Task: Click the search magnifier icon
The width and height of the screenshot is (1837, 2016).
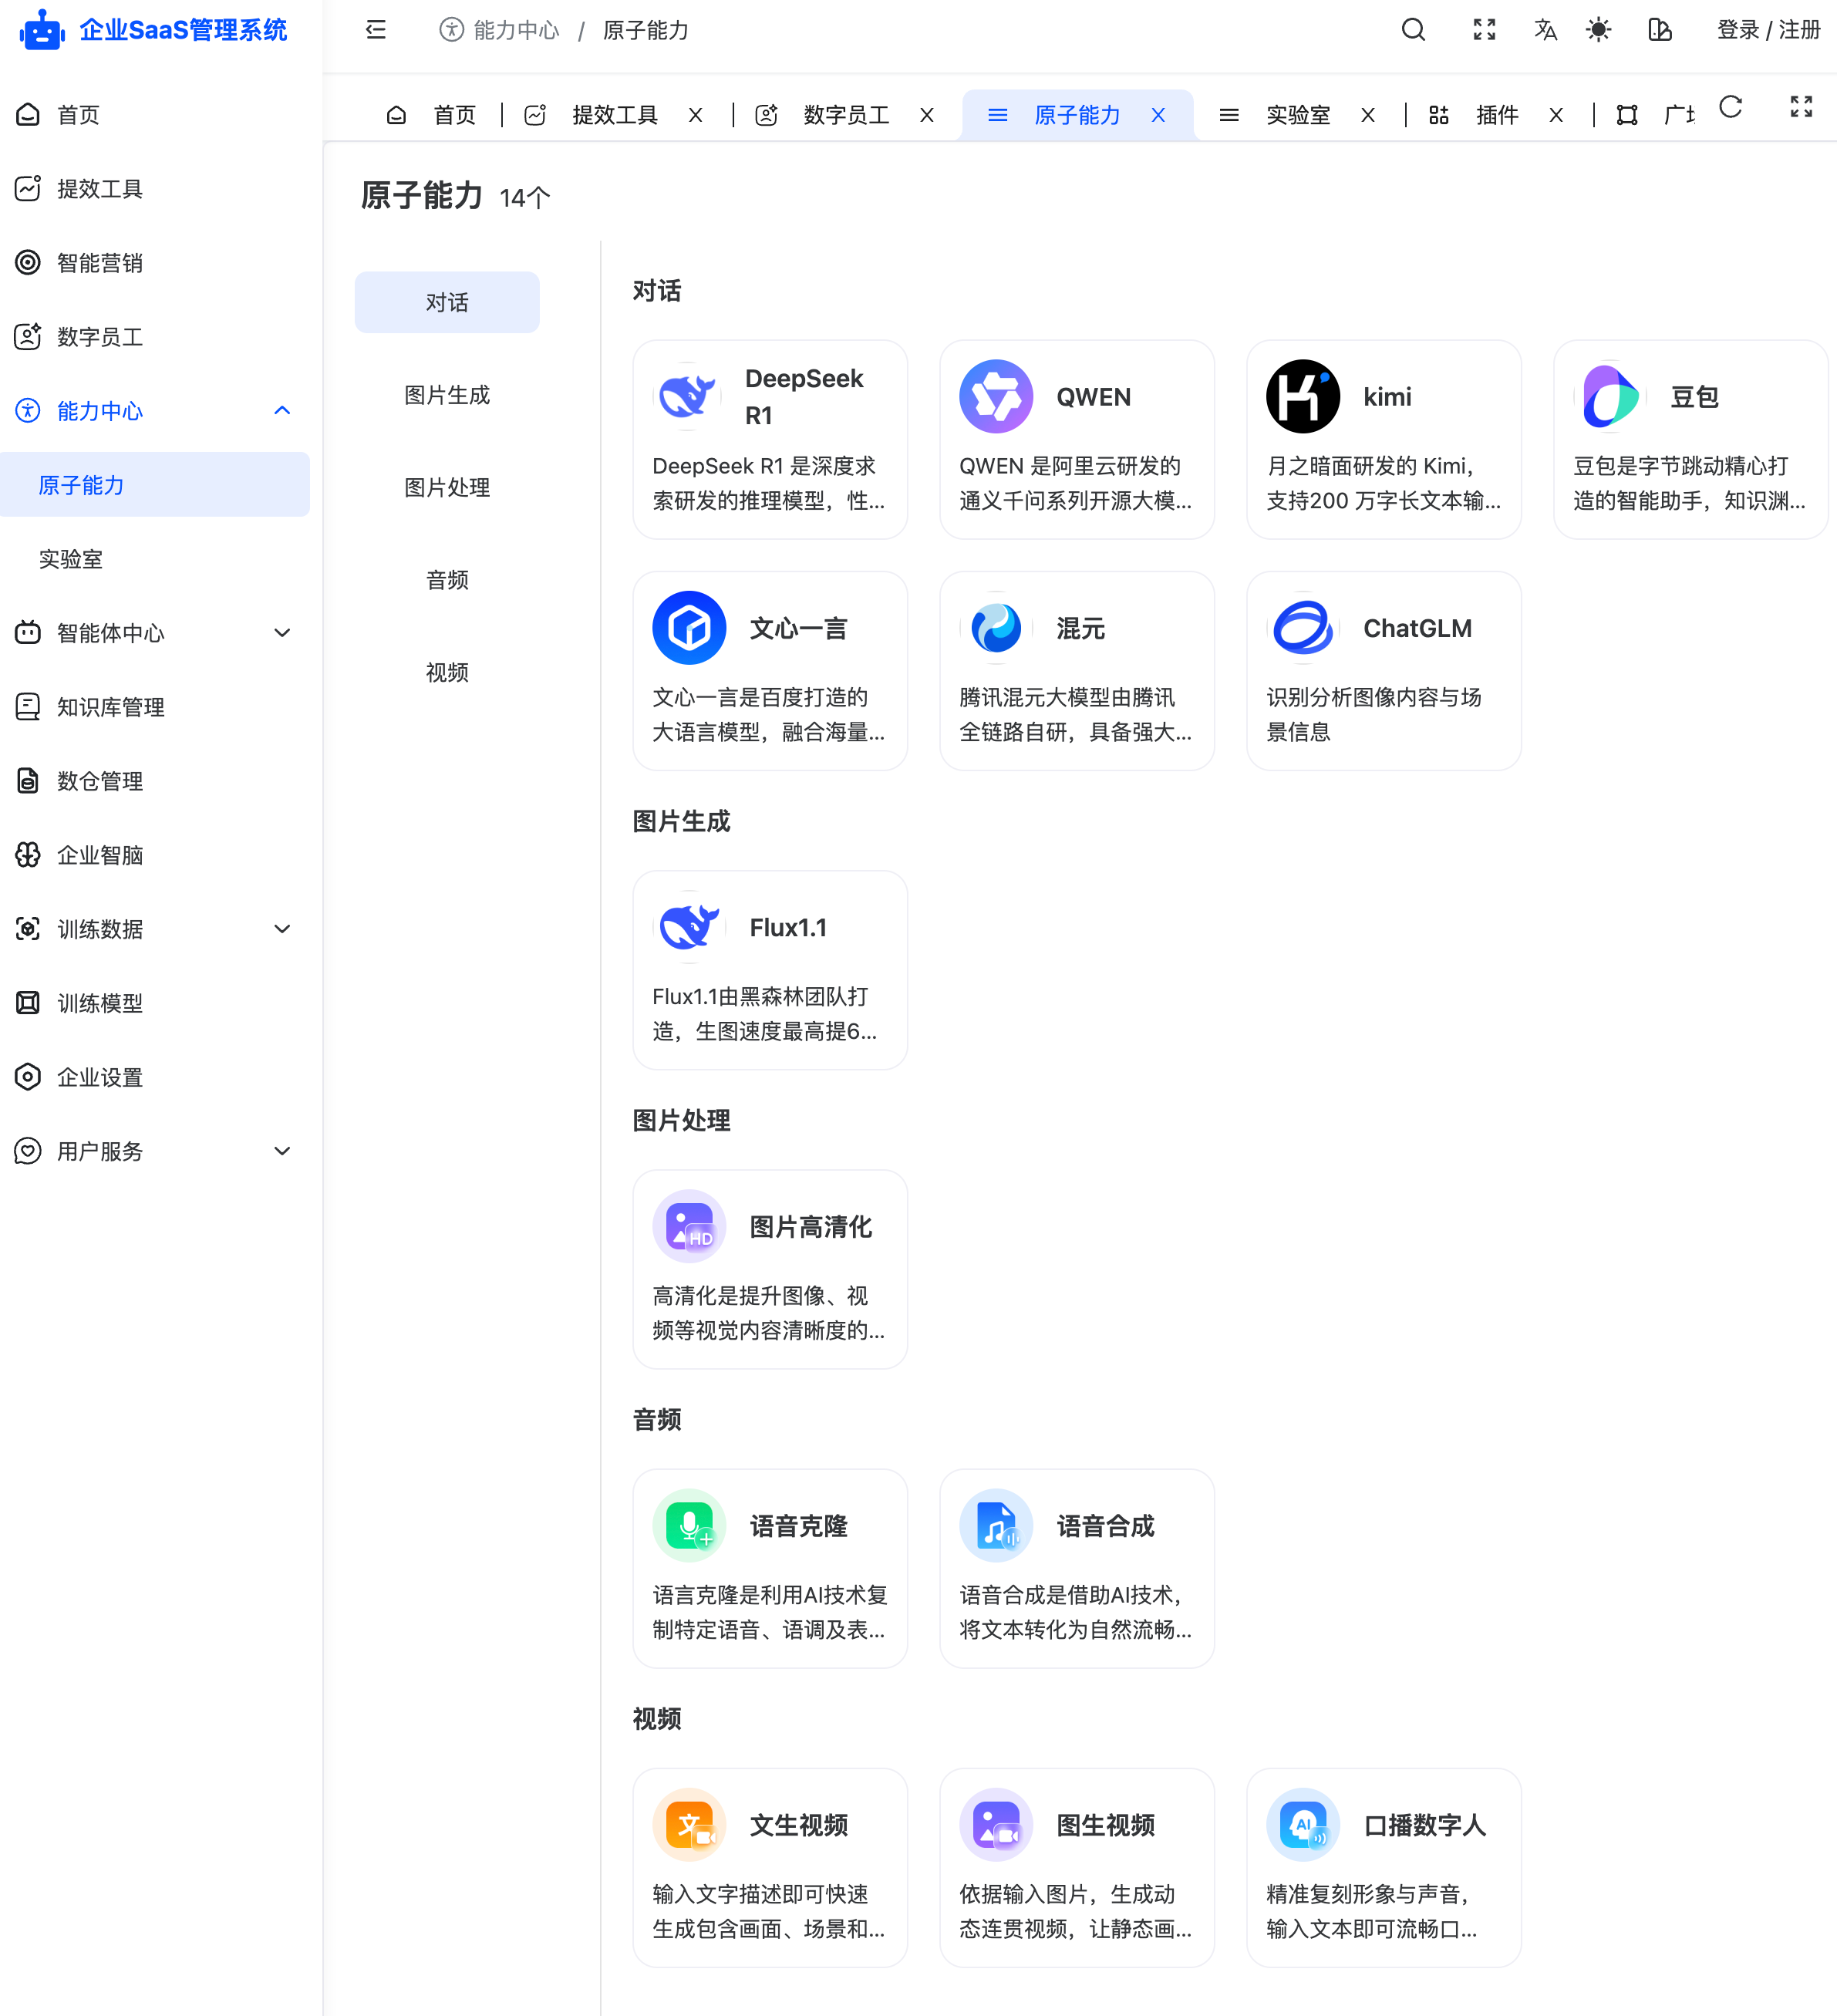Action: click(1413, 30)
